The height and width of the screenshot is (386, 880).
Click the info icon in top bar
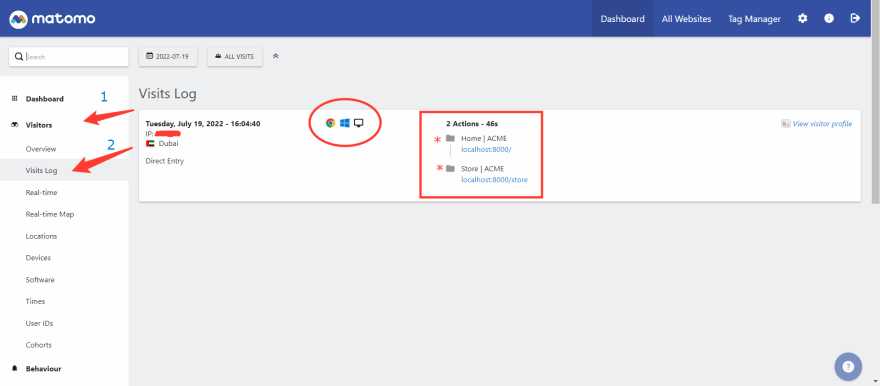(829, 19)
